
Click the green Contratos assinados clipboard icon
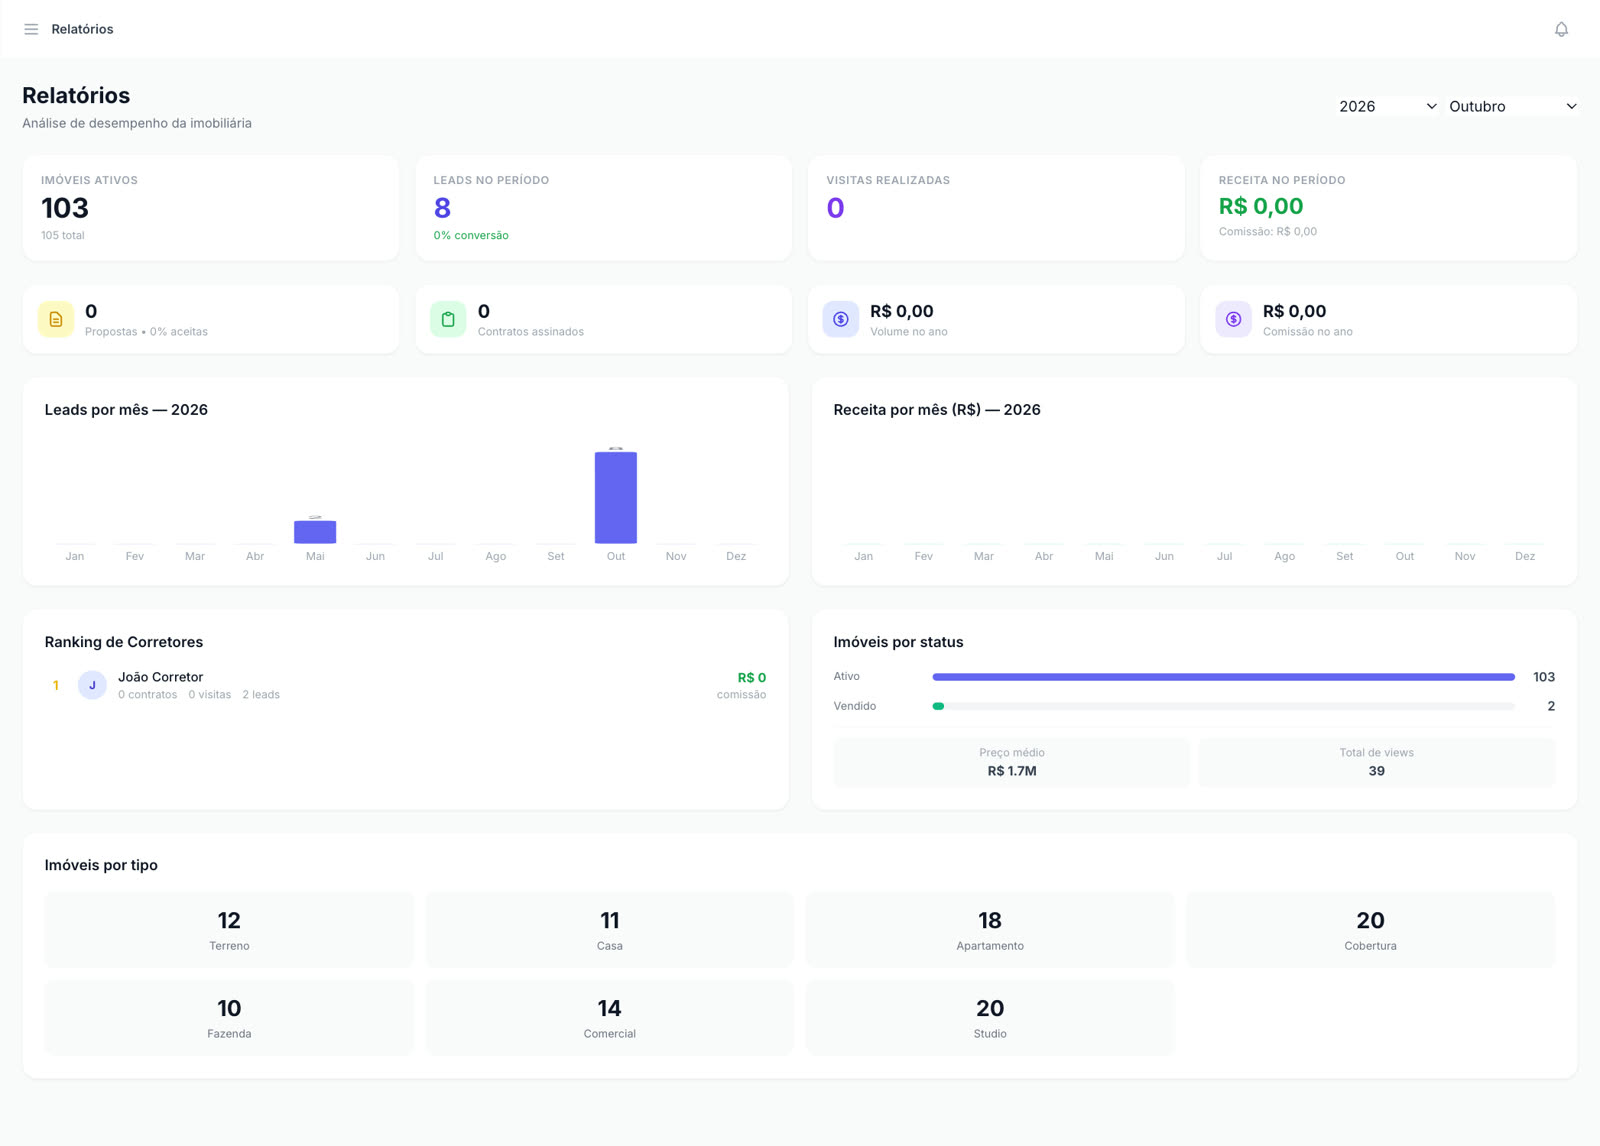click(x=448, y=319)
